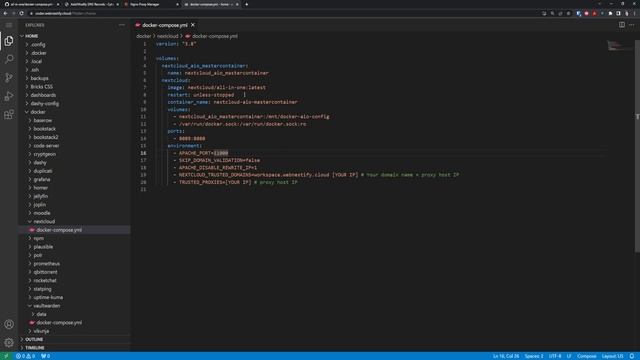Expand the TIMELINE section

click(x=75, y=348)
